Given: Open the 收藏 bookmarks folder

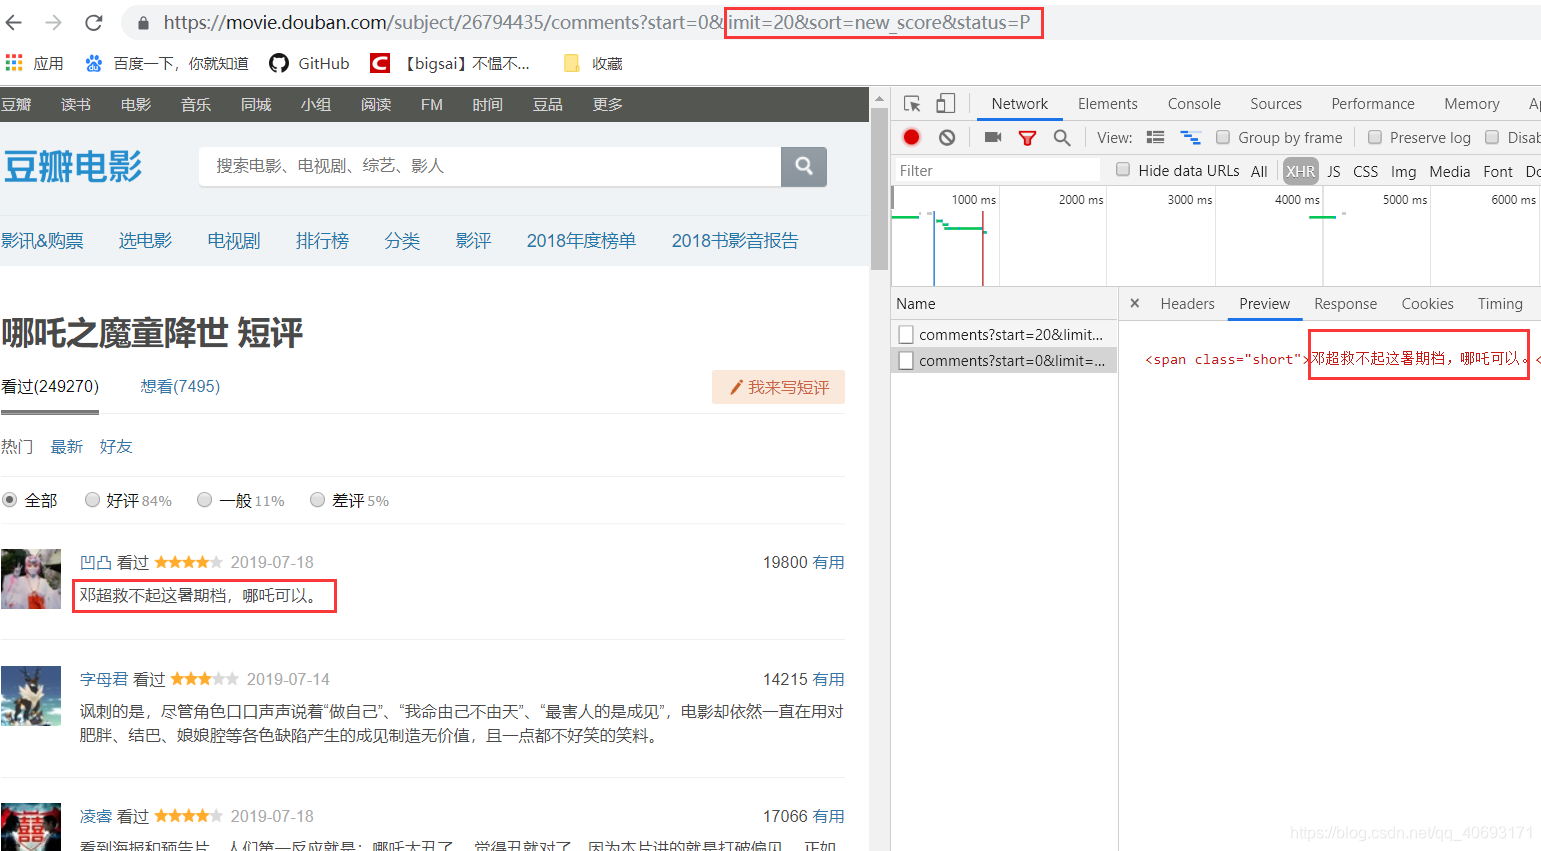Looking at the screenshot, I should [593, 63].
